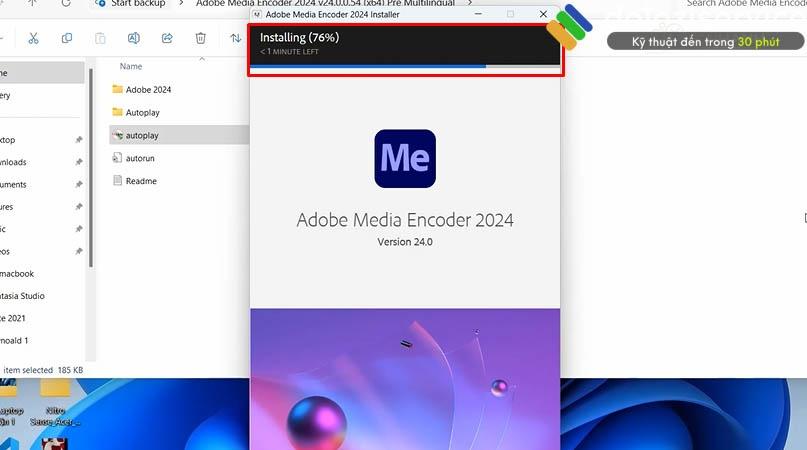Viewport: 807px width, 450px height.
Task: Click the Cut scissors icon in Explorer toolbar
Action: tap(33, 38)
